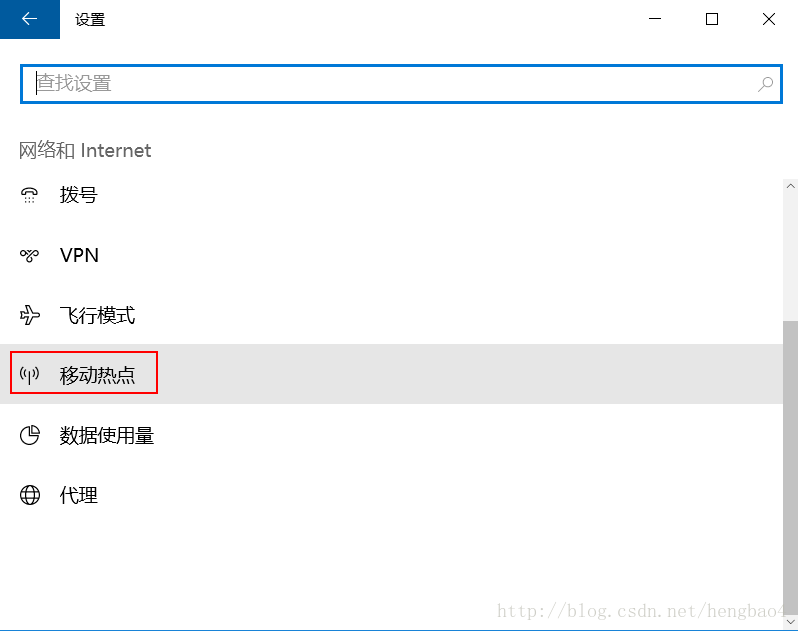This screenshot has width=798, height=631.
Task: Open the 代理 proxy settings
Action: [391, 495]
